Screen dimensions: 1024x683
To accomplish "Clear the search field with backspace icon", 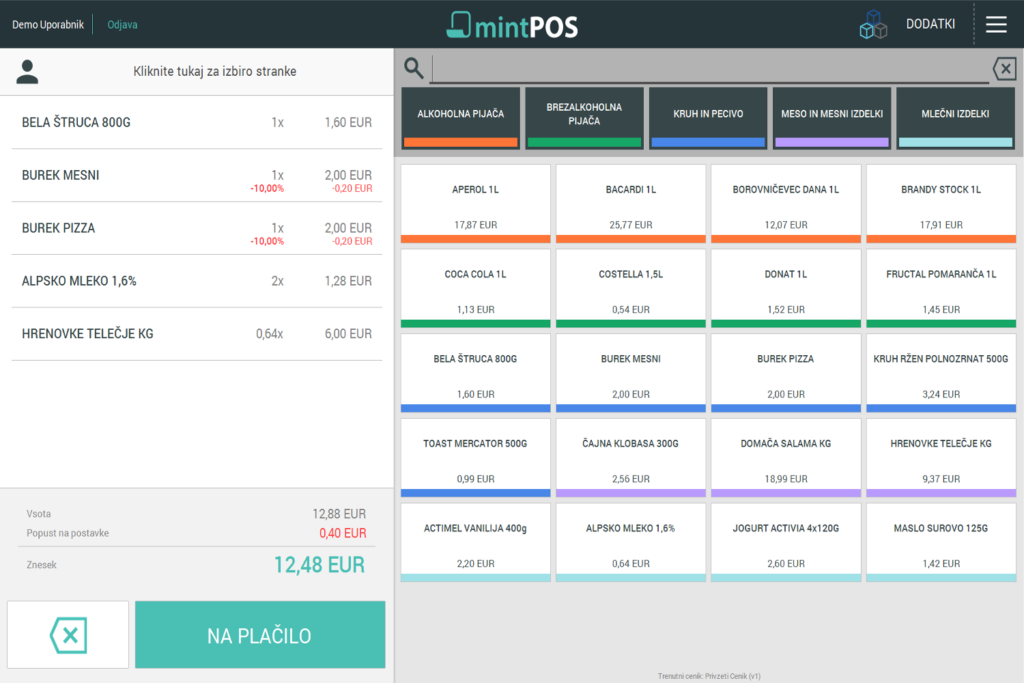I will (1004, 68).
